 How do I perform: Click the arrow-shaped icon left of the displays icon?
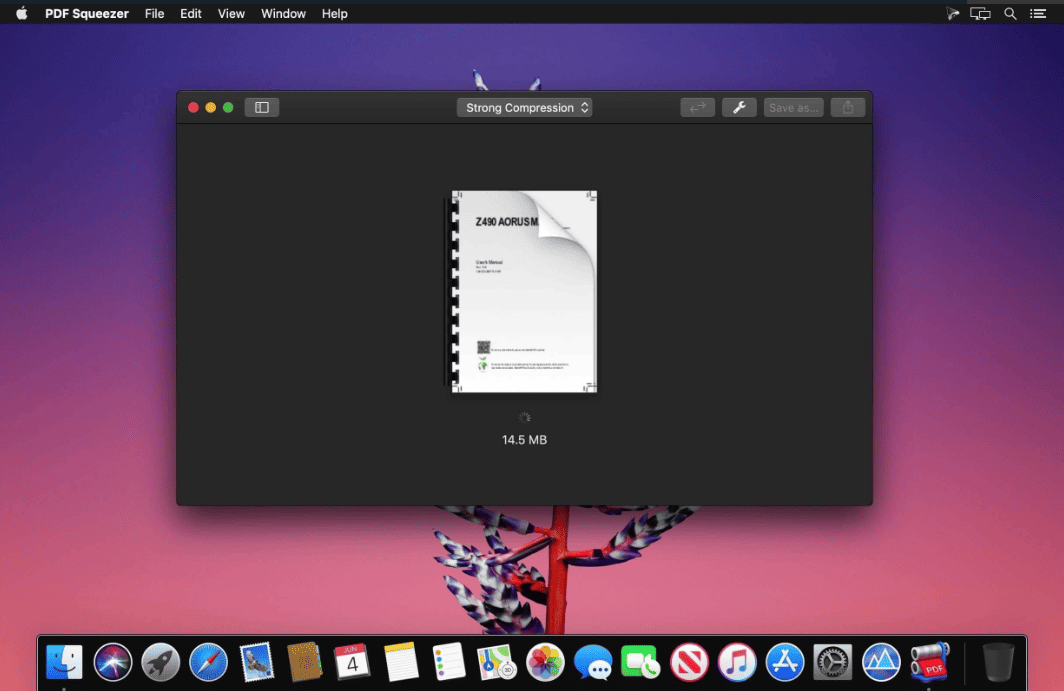click(953, 14)
